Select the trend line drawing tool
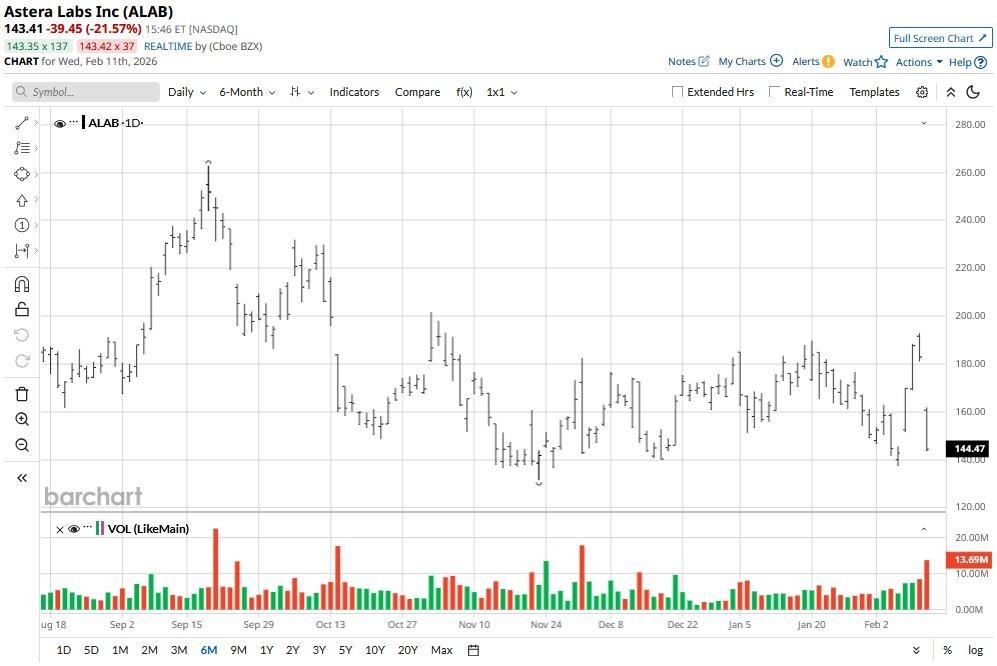This screenshot has width=997, height=666. pyautogui.click(x=22, y=123)
